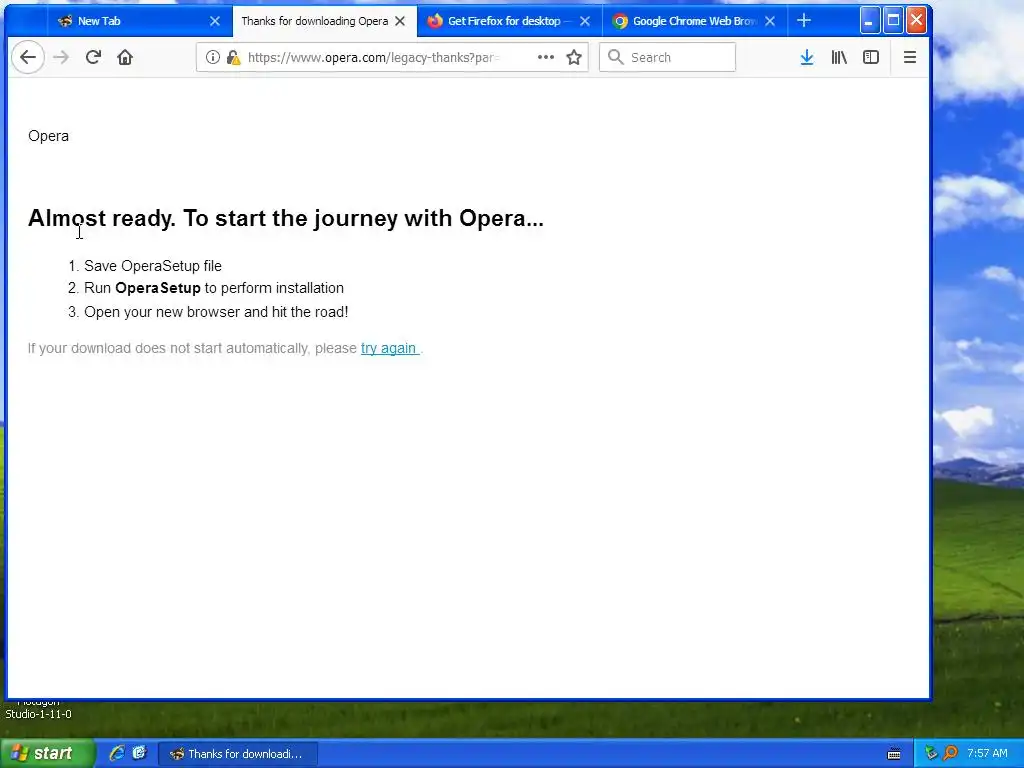Click the padlock warning security icon
Viewport: 1024px width, 768px height.
coord(233,57)
